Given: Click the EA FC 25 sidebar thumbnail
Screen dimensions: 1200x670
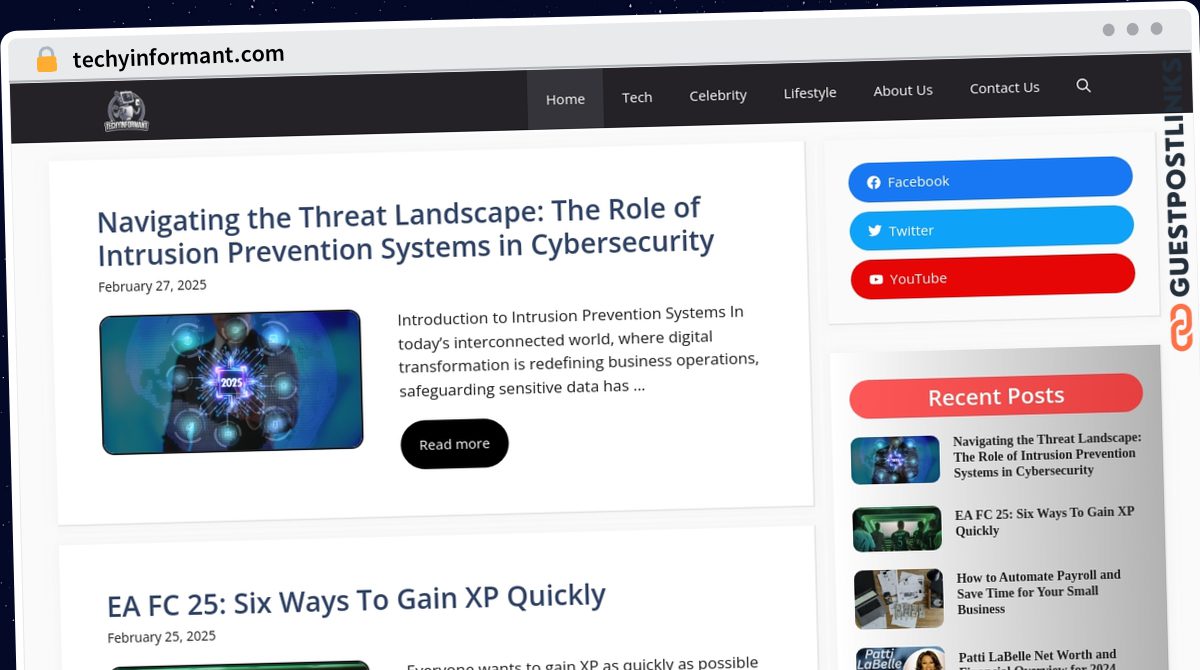Looking at the screenshot, I should 897,529.
